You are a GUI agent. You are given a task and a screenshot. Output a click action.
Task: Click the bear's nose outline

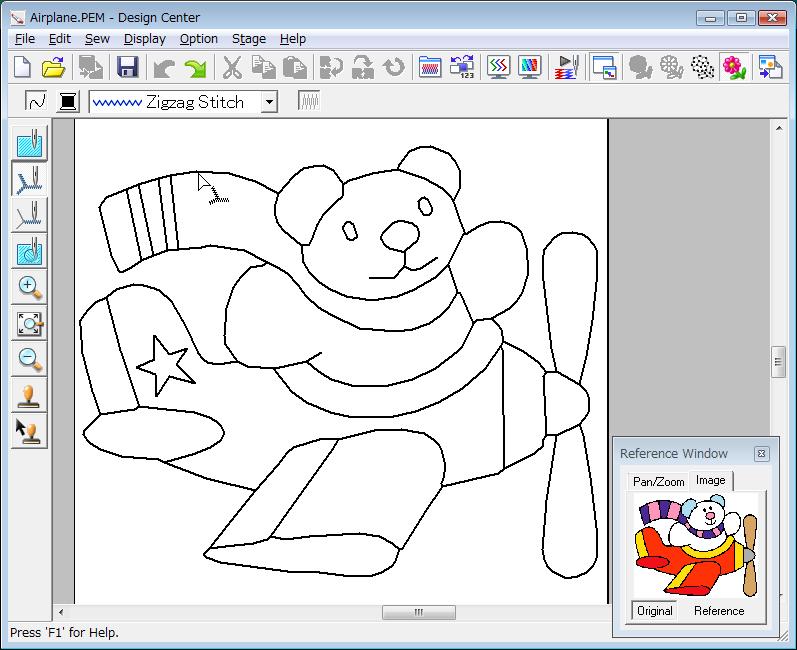[400, 235]
